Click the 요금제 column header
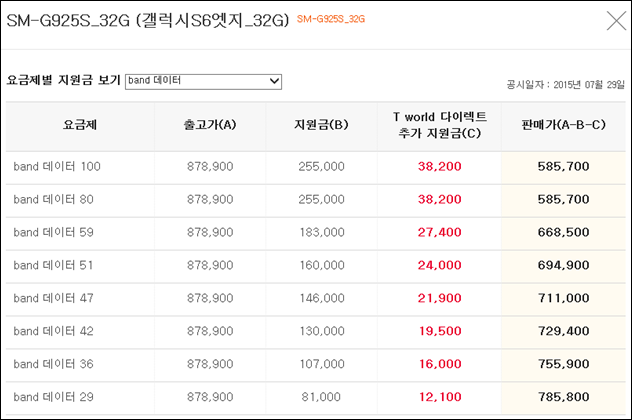632x420 pixels. click(80, 125)
